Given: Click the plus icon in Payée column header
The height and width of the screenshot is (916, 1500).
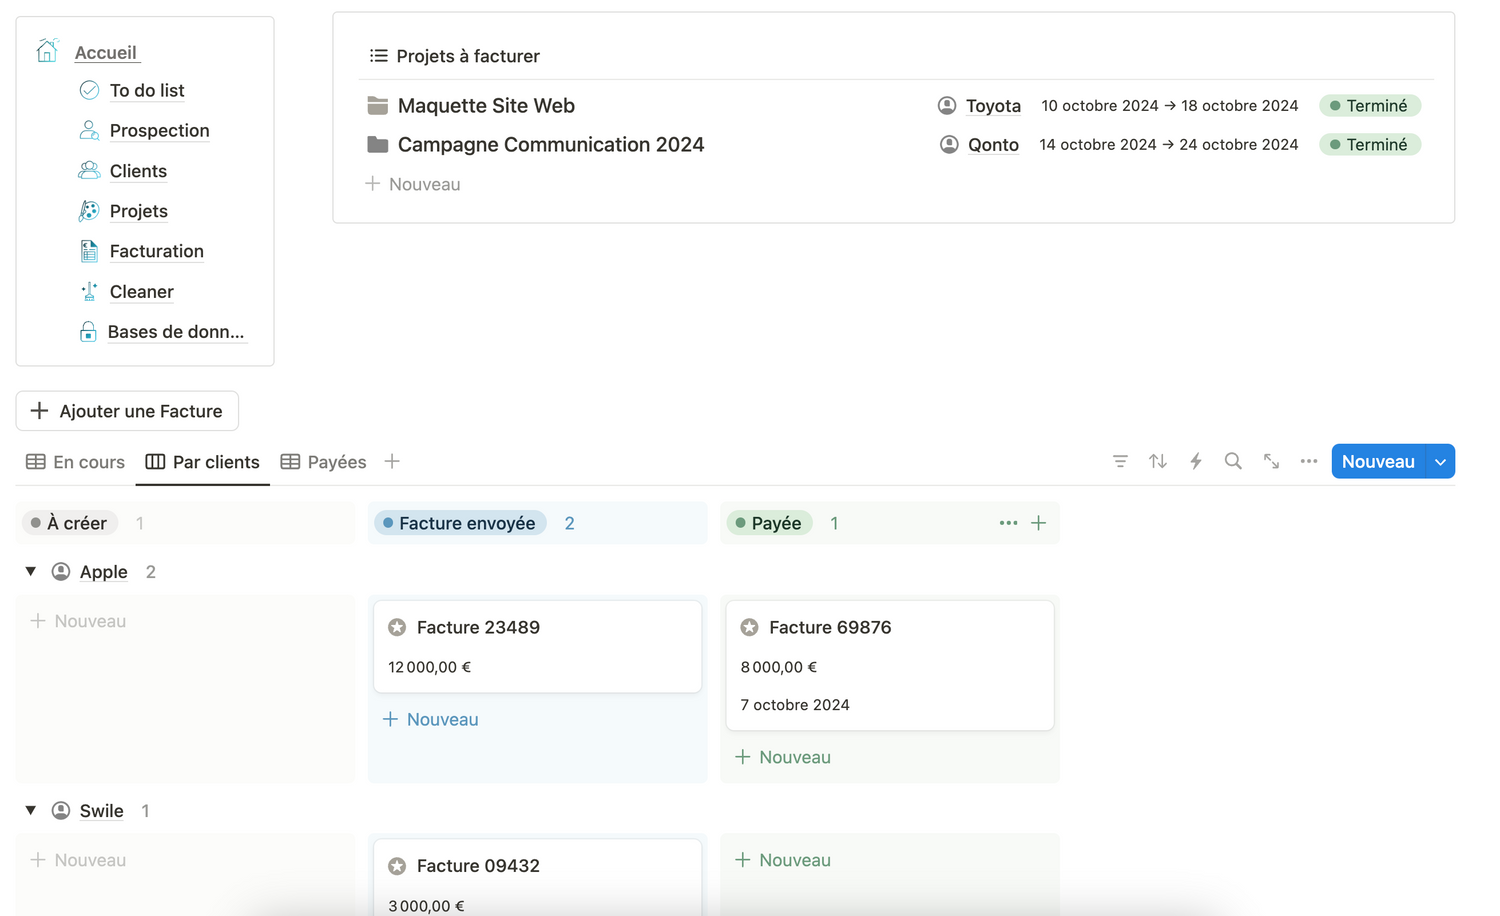Looking at the screenshot, I should point(1039,523).
